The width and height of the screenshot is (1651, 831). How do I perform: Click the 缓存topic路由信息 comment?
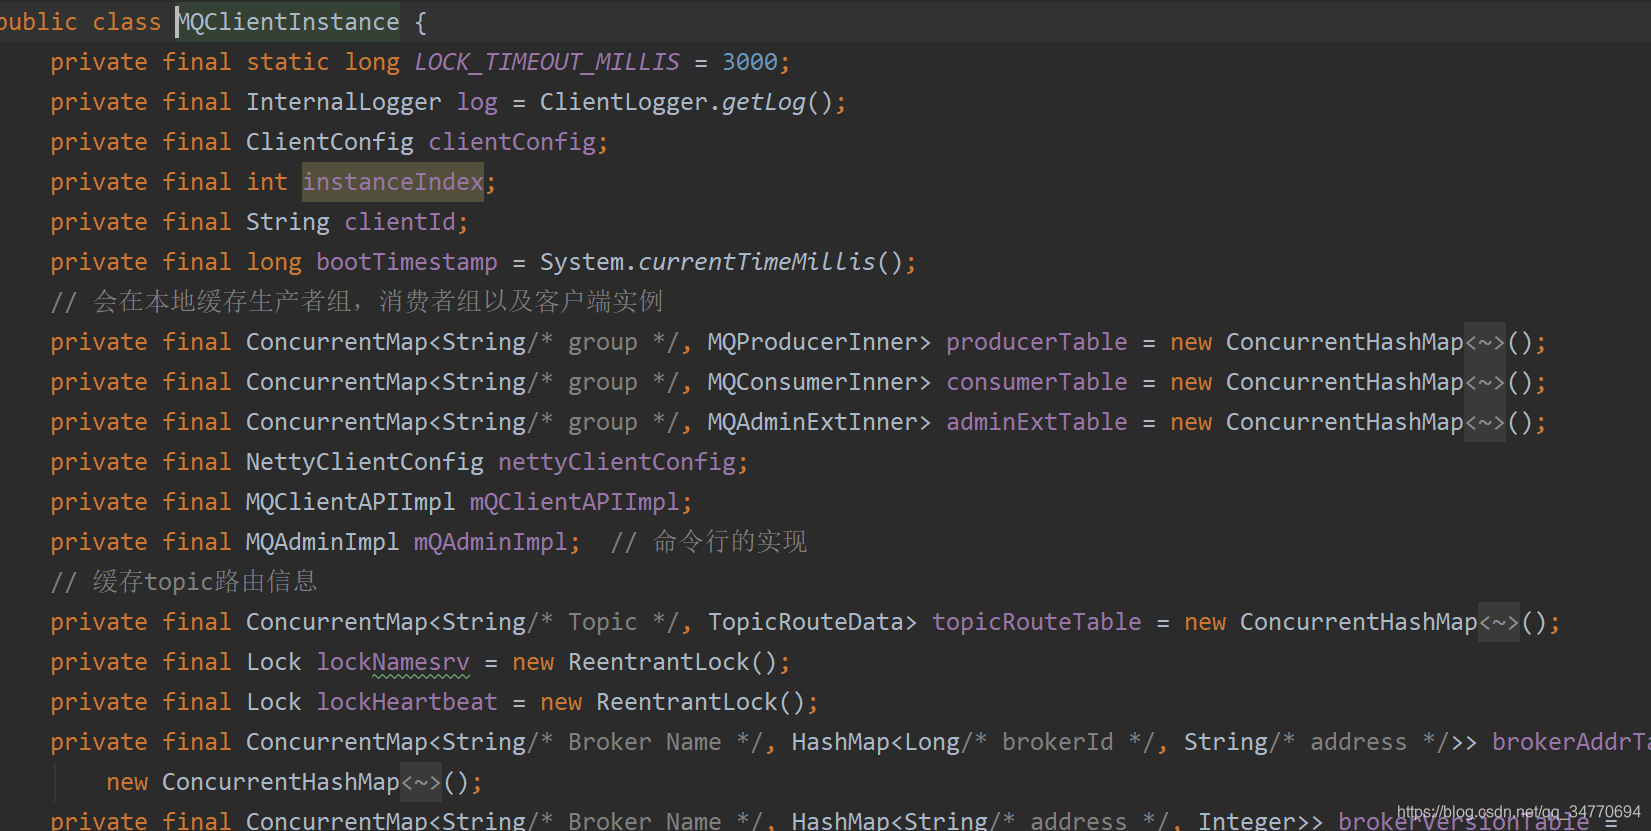184,582
